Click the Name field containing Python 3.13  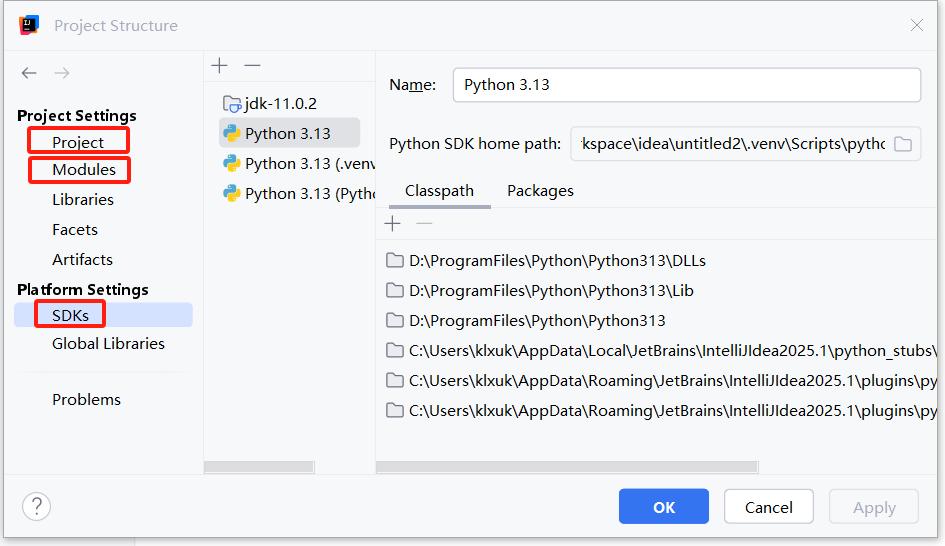click(686, 85)
